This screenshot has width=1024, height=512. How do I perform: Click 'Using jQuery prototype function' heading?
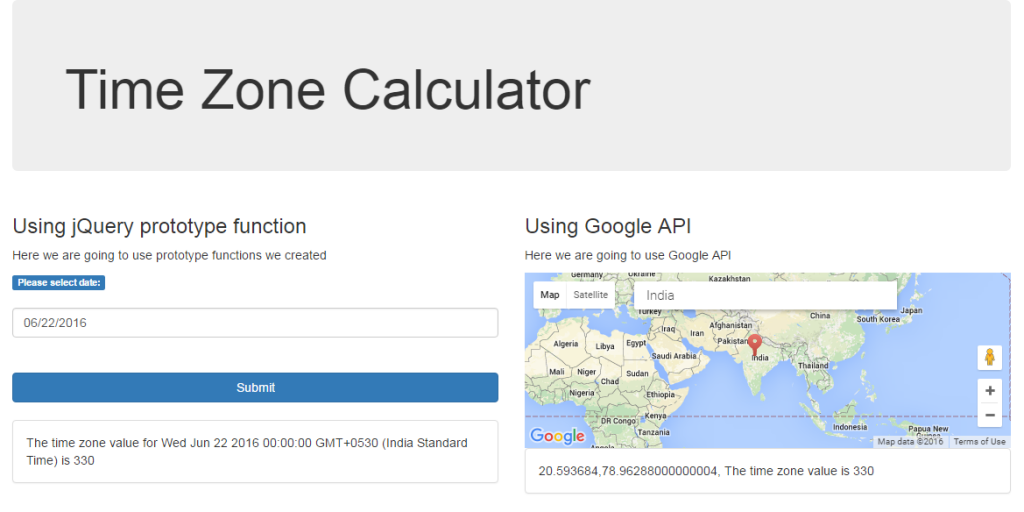pos(159,226)
